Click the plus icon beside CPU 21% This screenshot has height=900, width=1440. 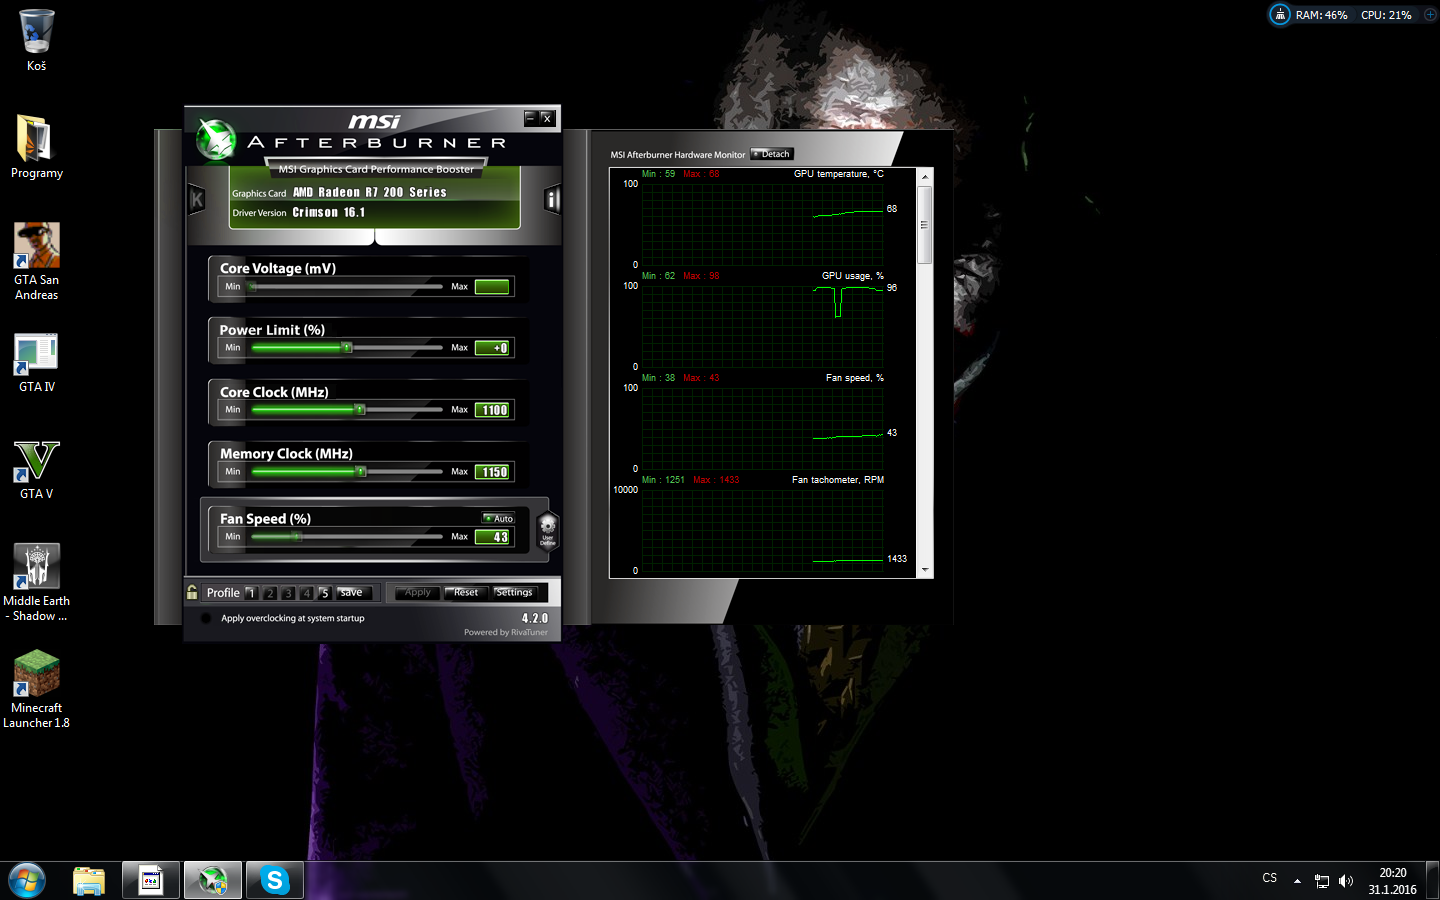pyautogui.click(x=1430, y=15)
